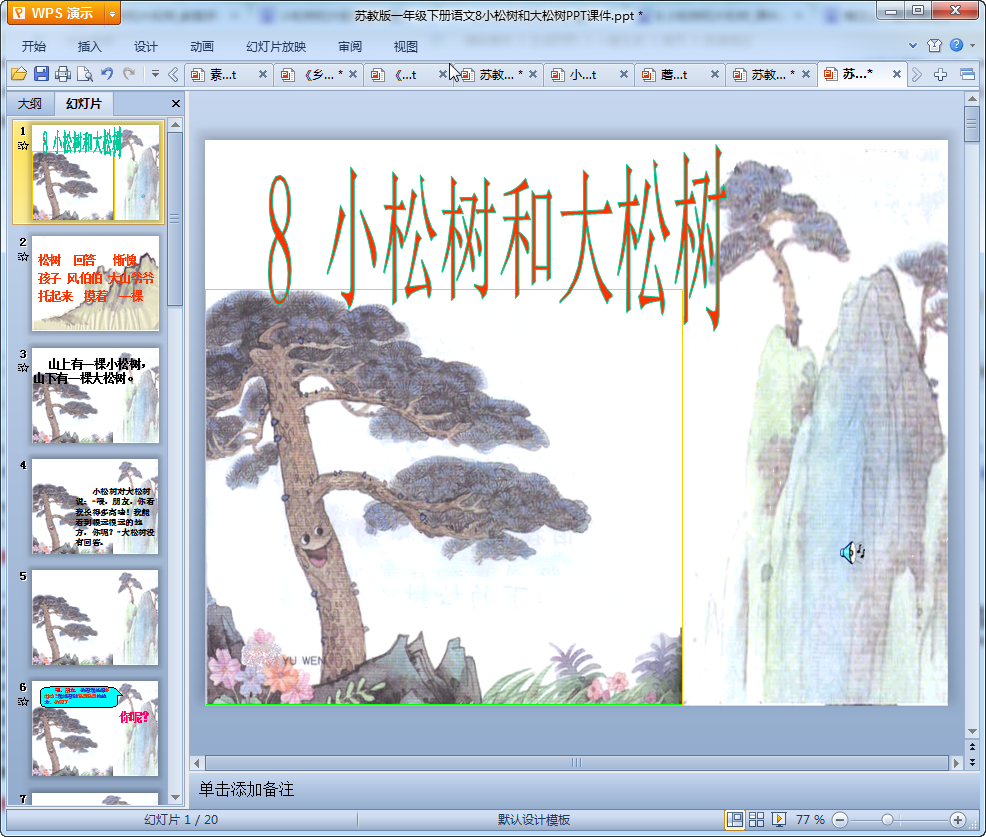Click thumbnail panel scroll up arrow

pos(175,125)
